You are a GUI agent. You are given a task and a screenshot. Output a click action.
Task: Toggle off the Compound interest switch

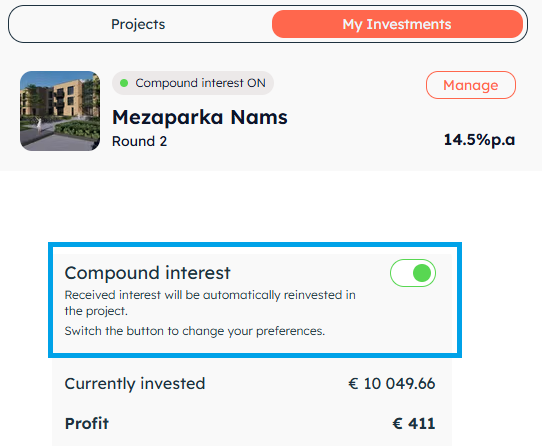pyautogui.click(x=413, y=273)
